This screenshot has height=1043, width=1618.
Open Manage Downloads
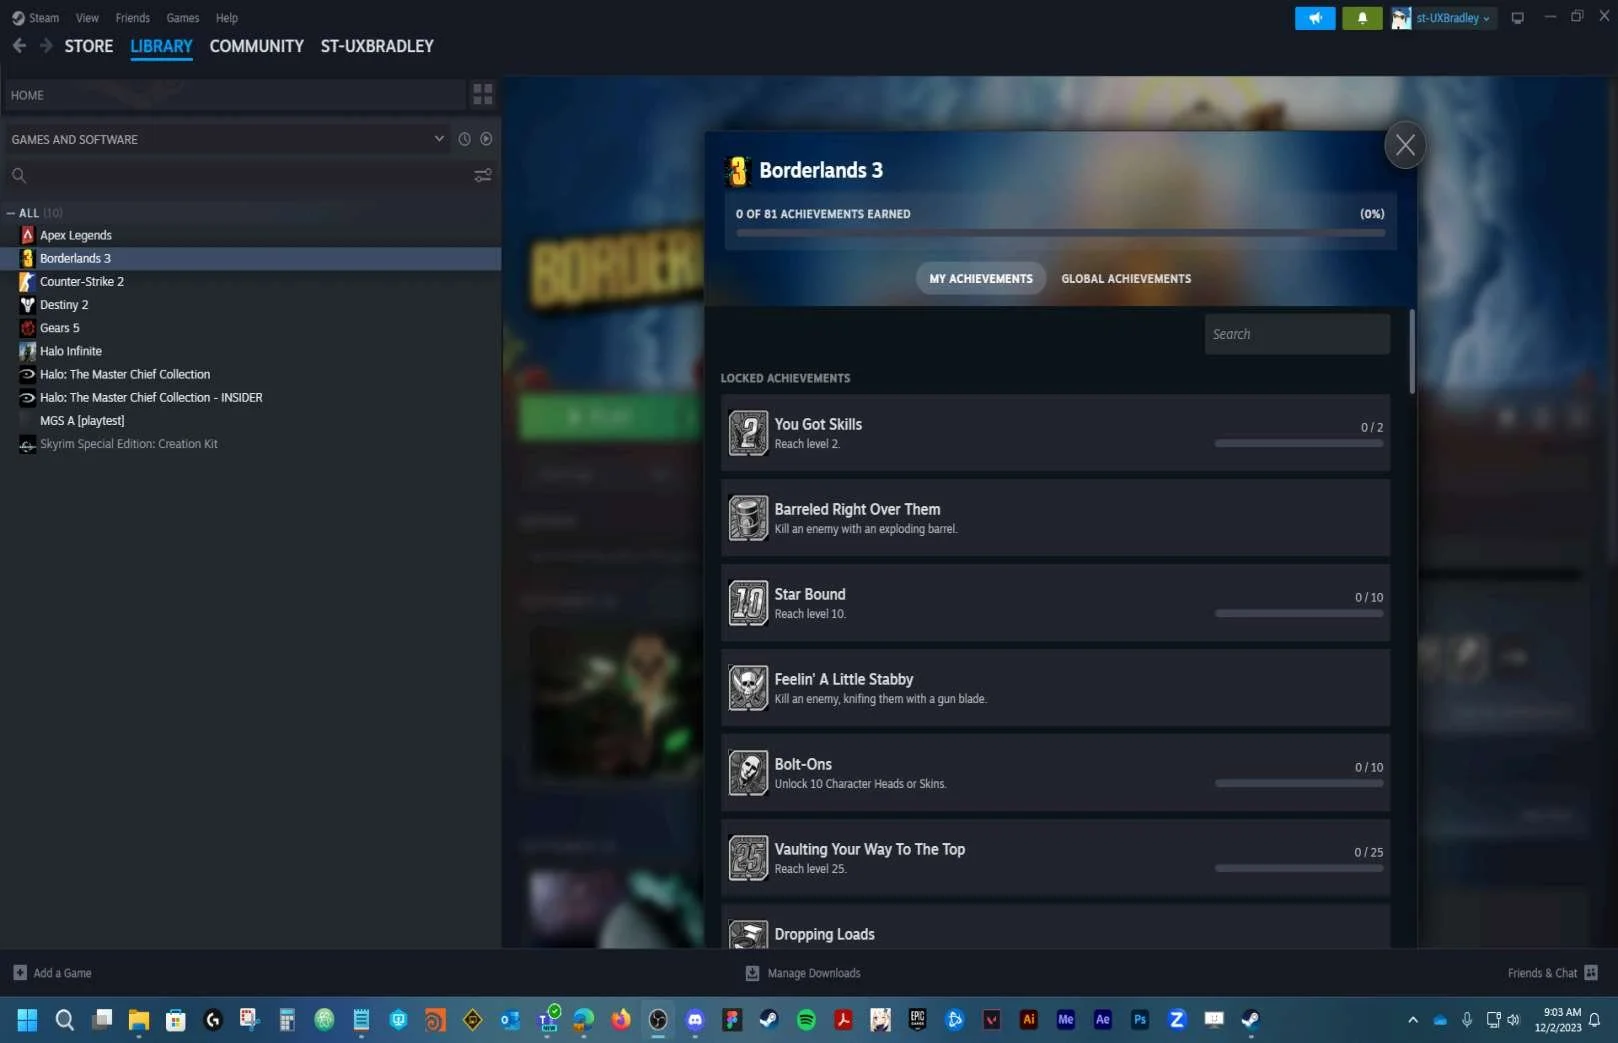point(814,973)
